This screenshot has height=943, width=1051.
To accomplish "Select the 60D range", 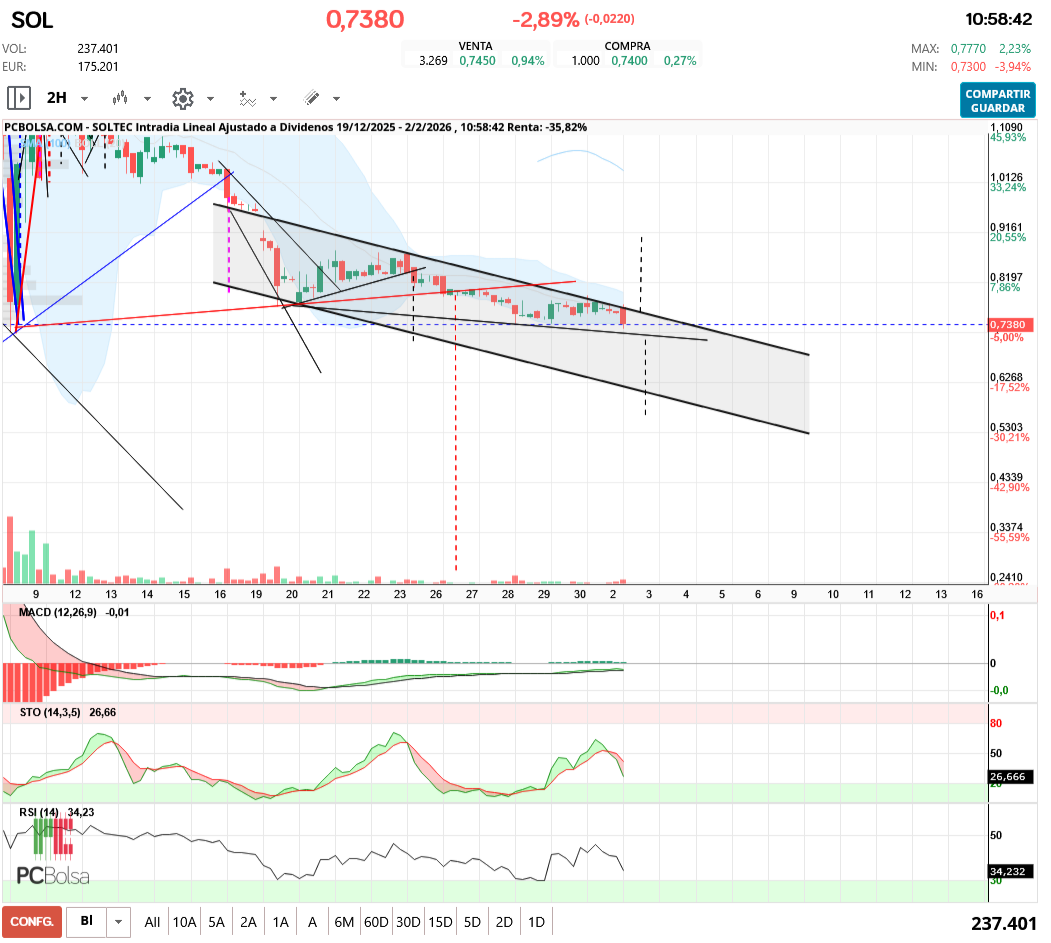I will click(x=376, y=922).
